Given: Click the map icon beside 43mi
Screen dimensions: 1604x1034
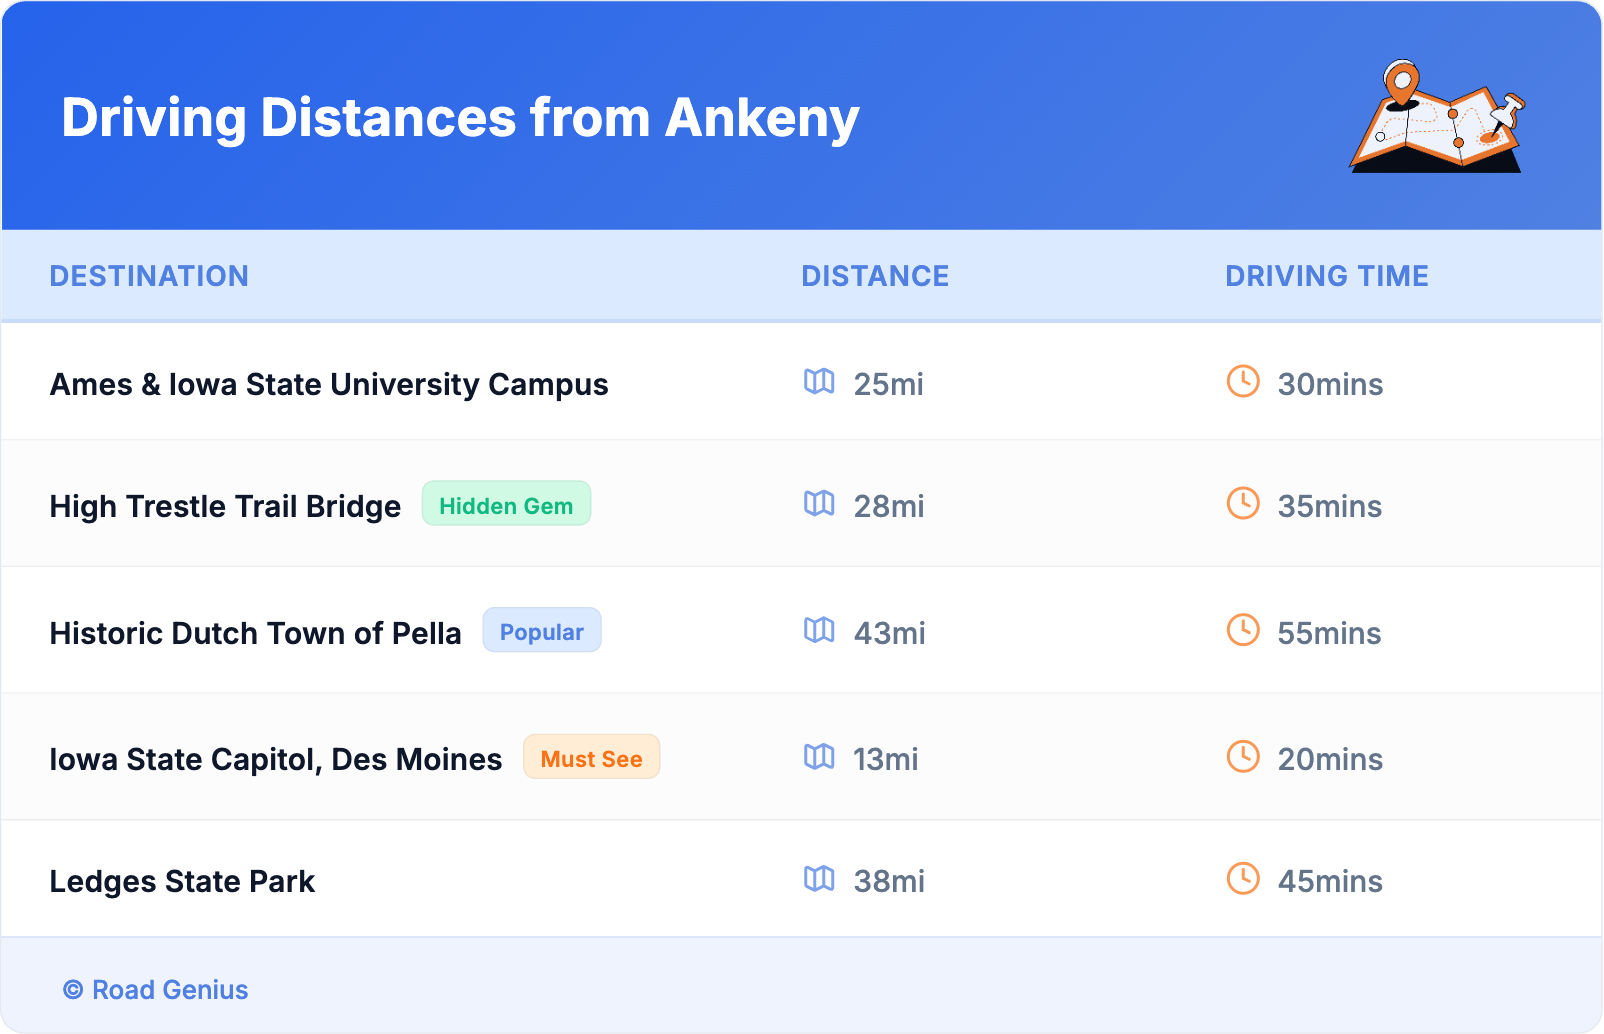Looking at the screenshot, I should (x=819, y=631).
